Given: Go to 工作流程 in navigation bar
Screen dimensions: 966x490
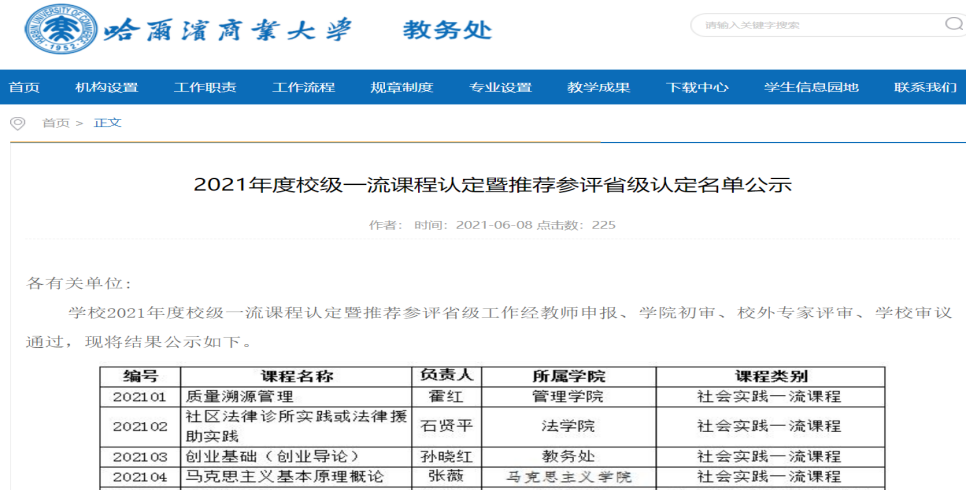Looking at the screenshot, I should pyautogui.click(x=303, y=87).
